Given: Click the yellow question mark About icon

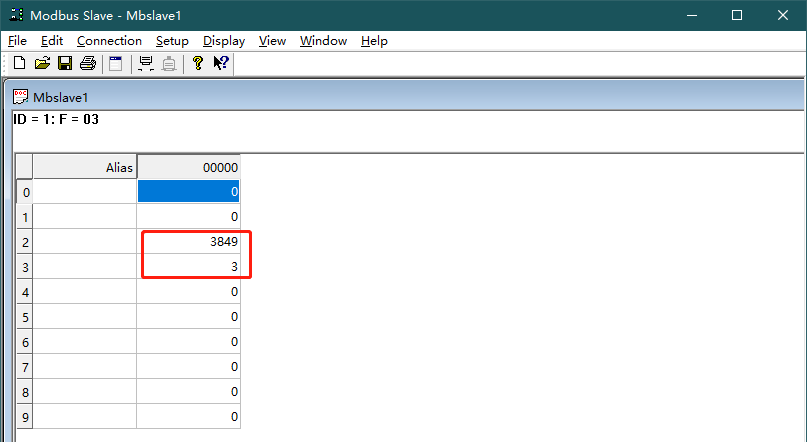Looking at the screenshot, I should 198,63.
